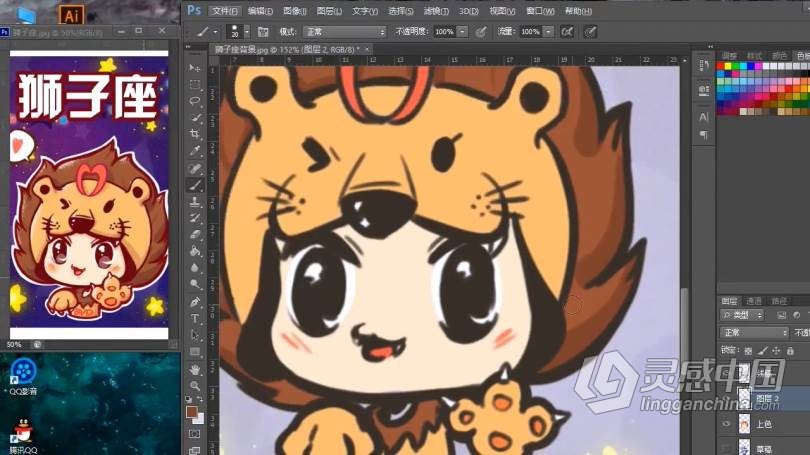This screenshot has width=810, height=455.
Task: Select the Brush tool in toolbox
Action: point(195,185)
